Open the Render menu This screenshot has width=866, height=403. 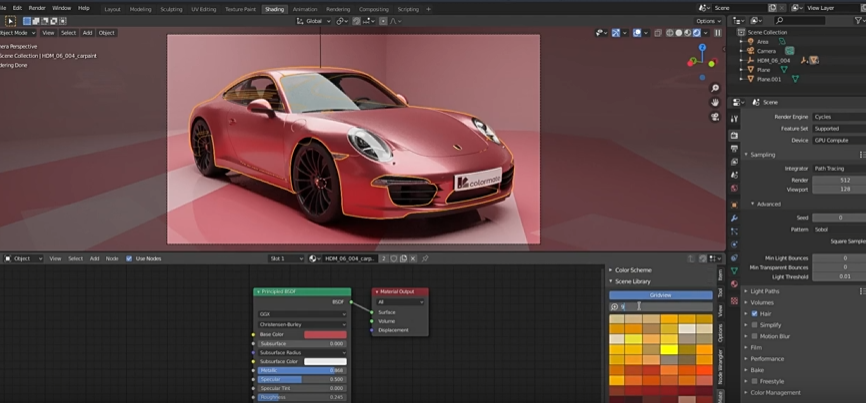pos(37,8)
